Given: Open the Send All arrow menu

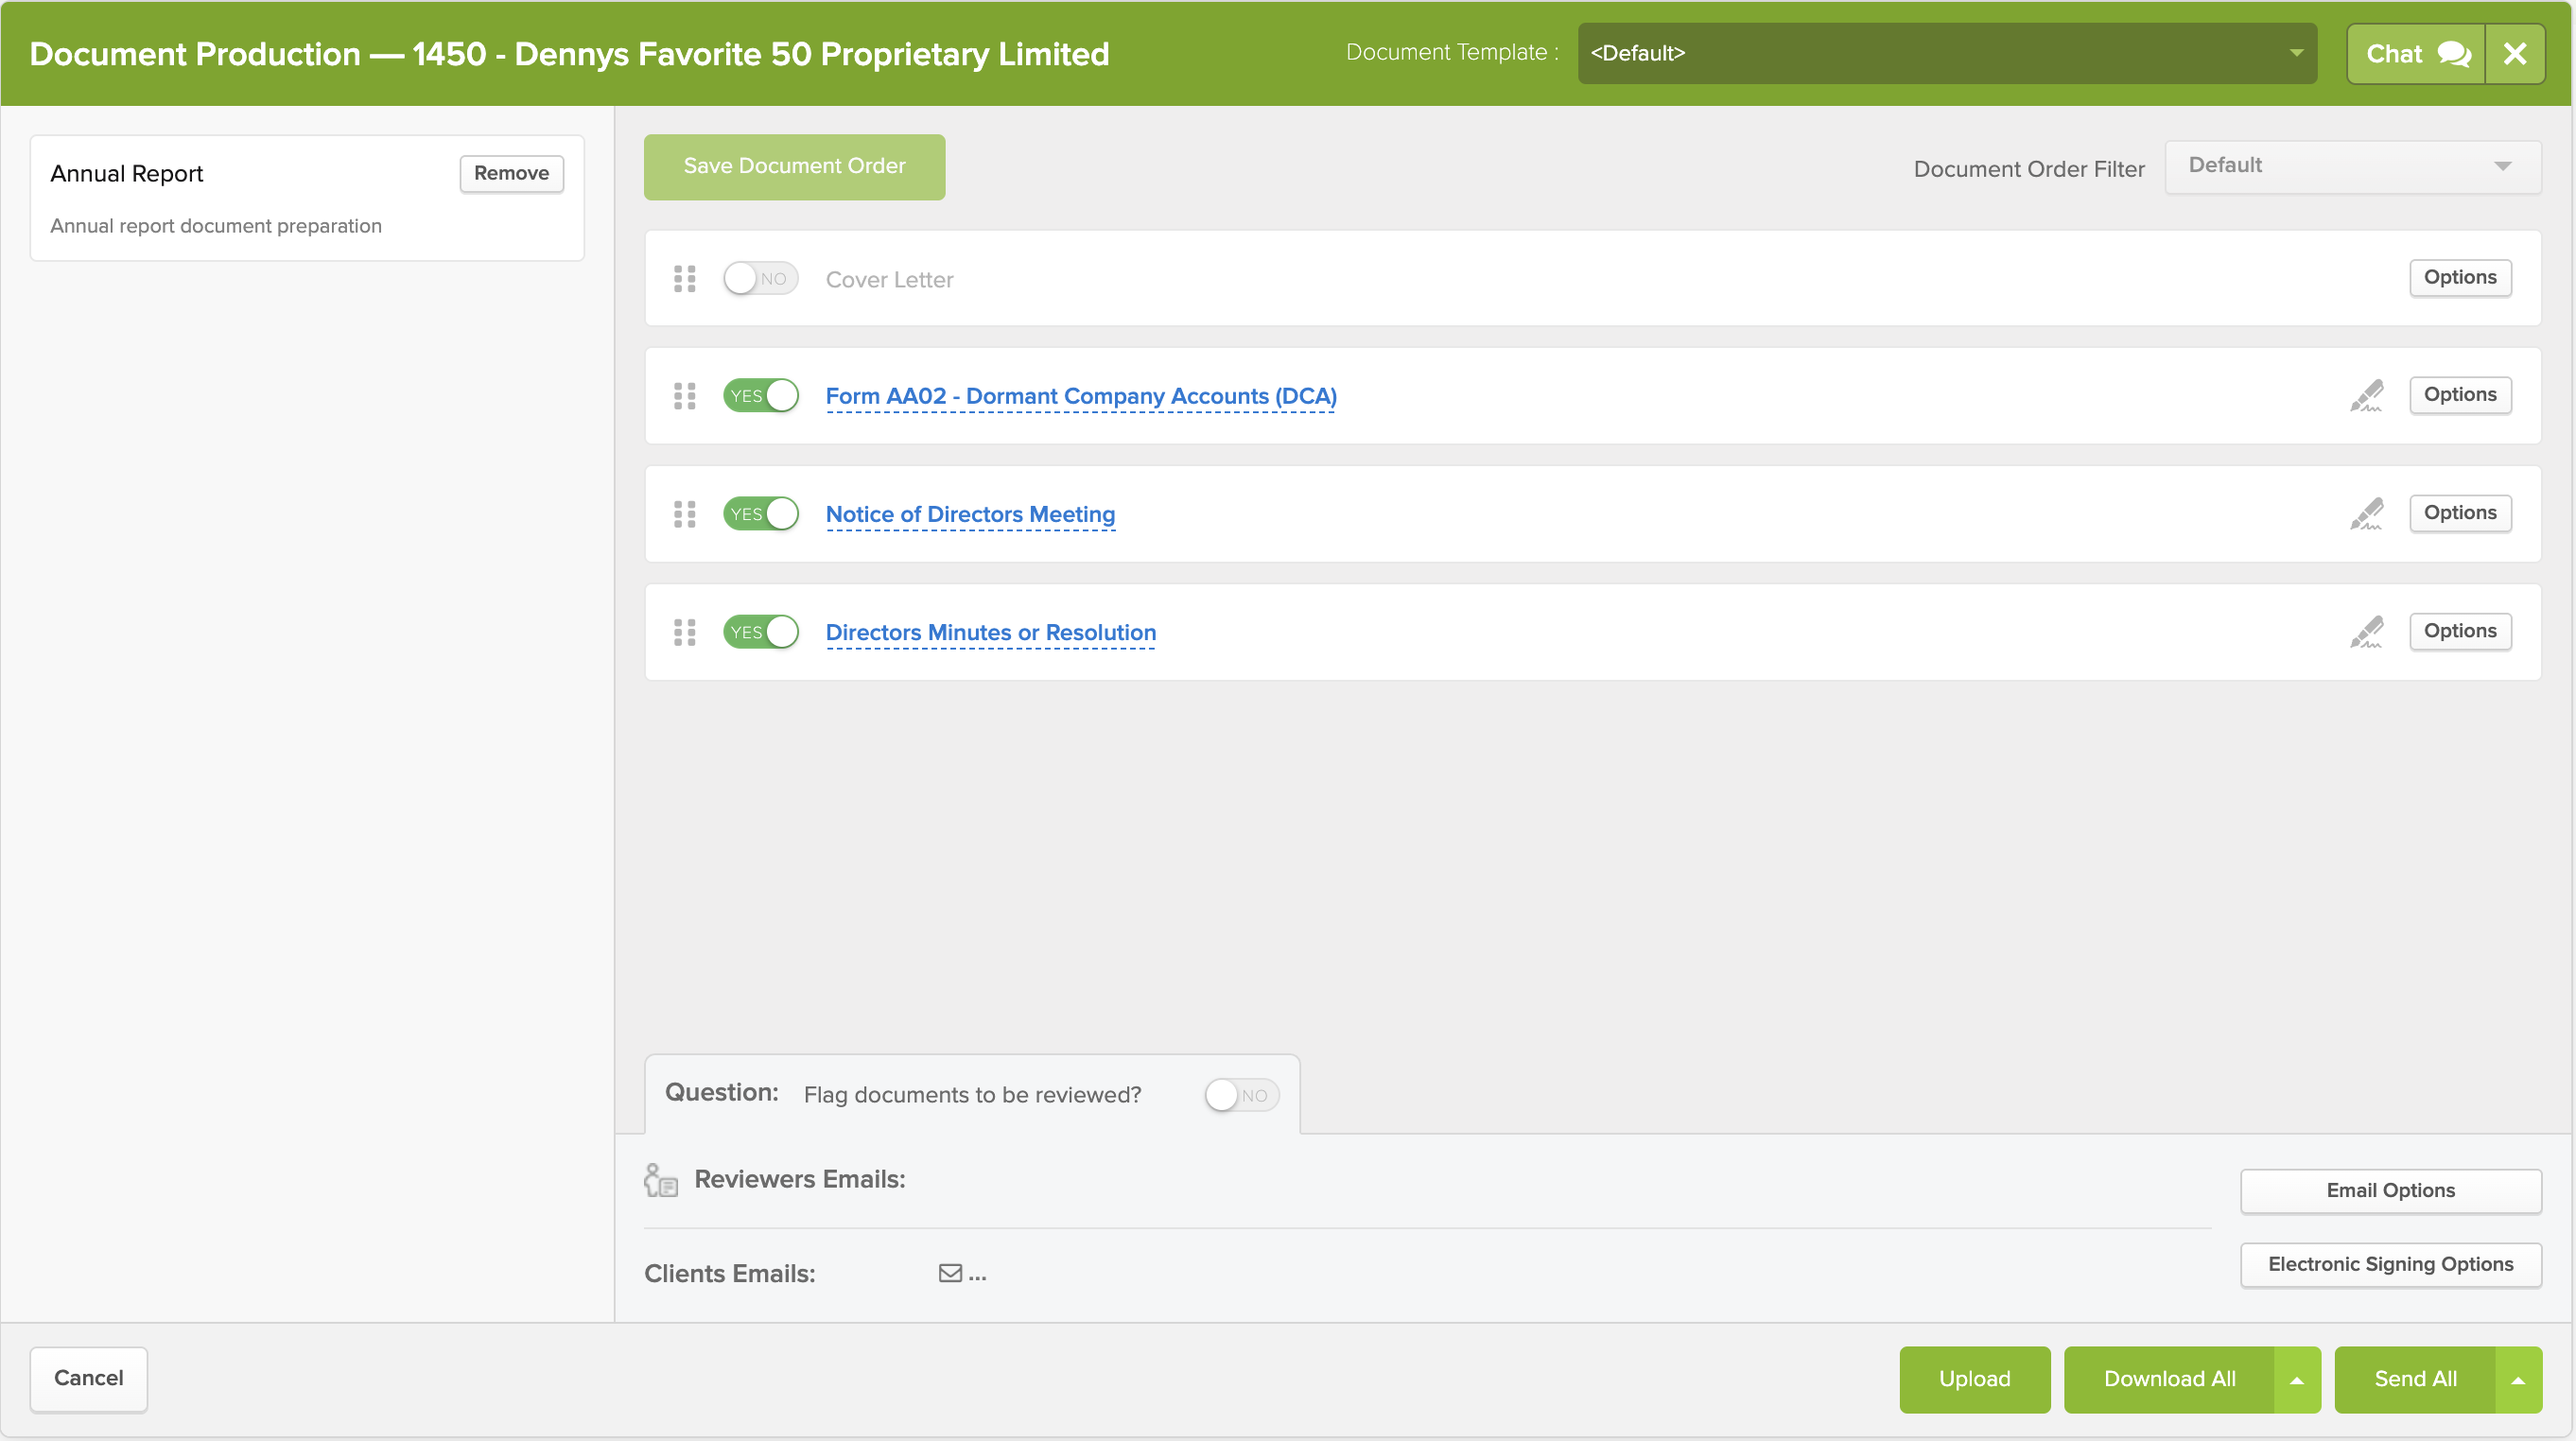Looking at the screenshot, I should (x=2518, y=1380).
